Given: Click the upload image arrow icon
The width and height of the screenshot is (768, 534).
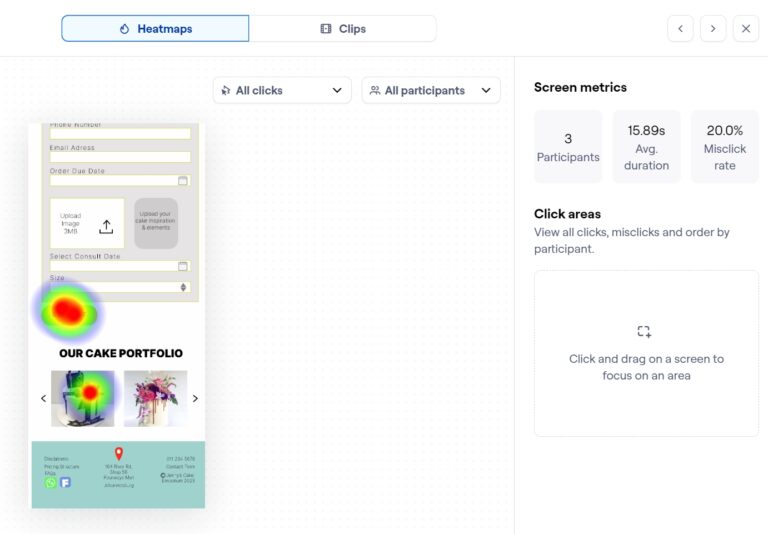Looking at the screenshot, I should (x=106, y=226).
